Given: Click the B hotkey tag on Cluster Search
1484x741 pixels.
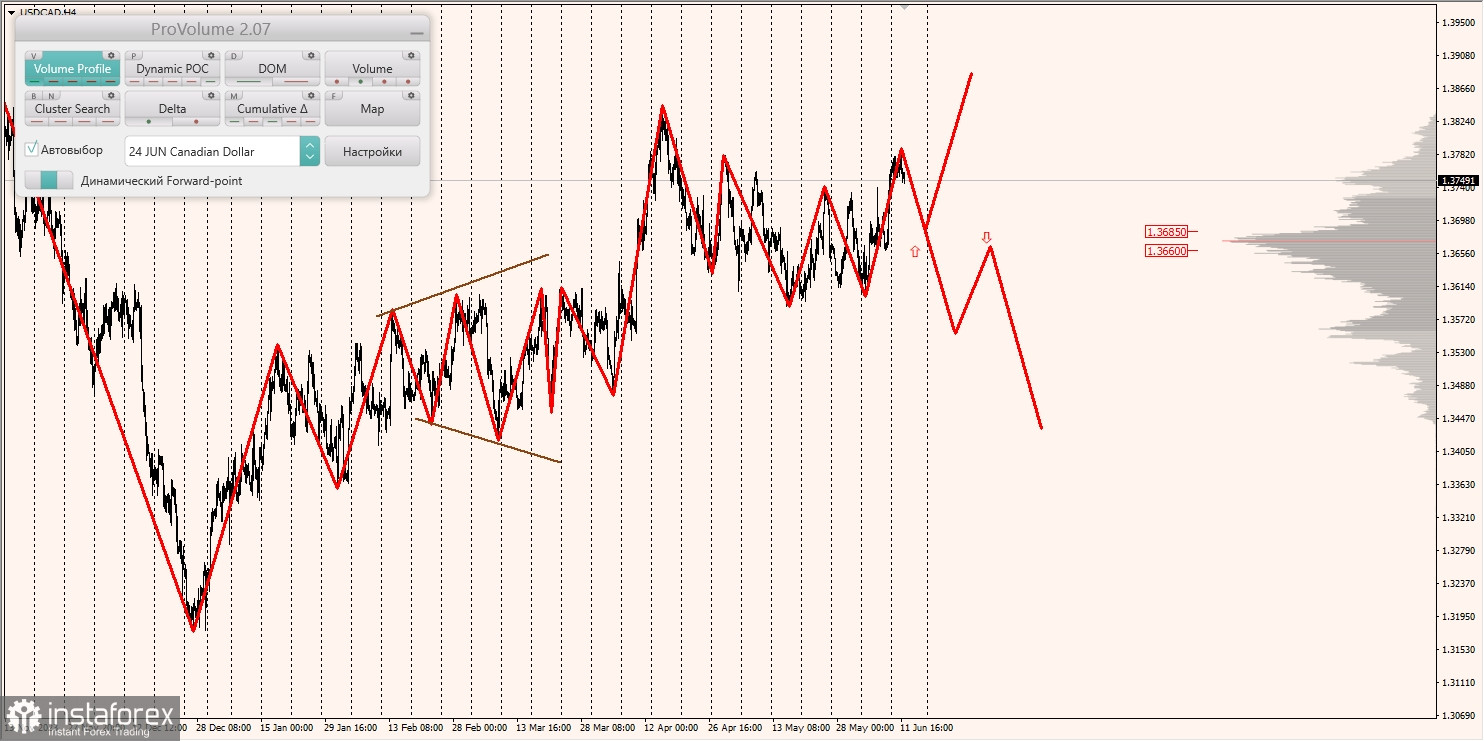Looking at the screenshot, I should 34,96.
